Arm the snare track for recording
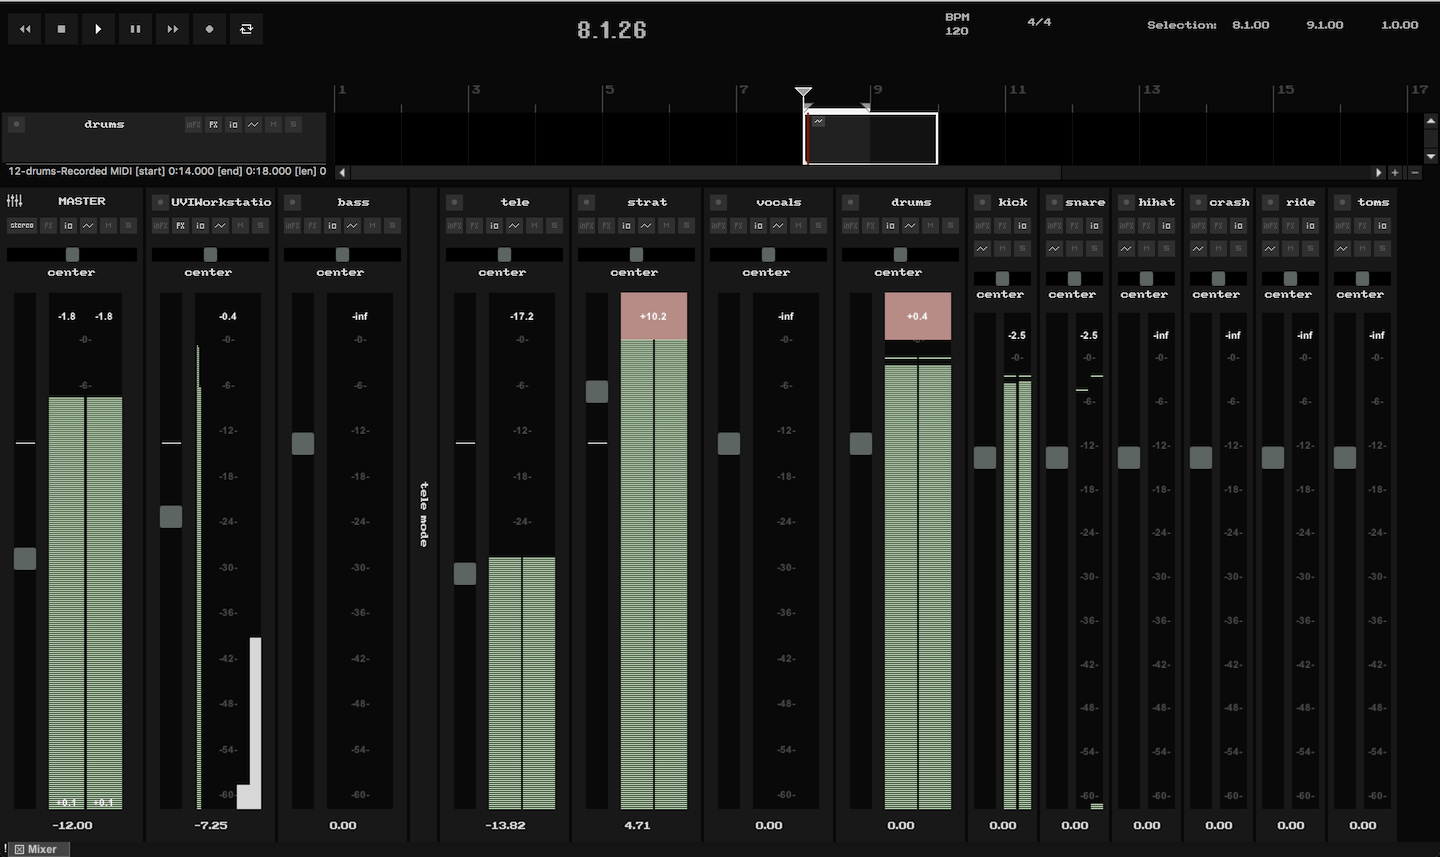Viewport: 1440px width, 857px height. click(x=1054, y=202)
